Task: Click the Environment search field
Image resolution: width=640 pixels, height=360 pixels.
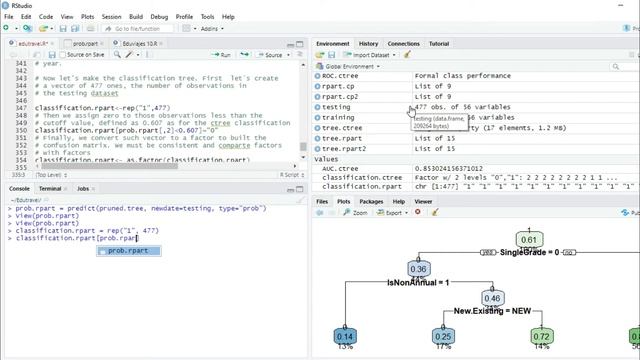Action: pyautogui.click(x=624, y=66)
